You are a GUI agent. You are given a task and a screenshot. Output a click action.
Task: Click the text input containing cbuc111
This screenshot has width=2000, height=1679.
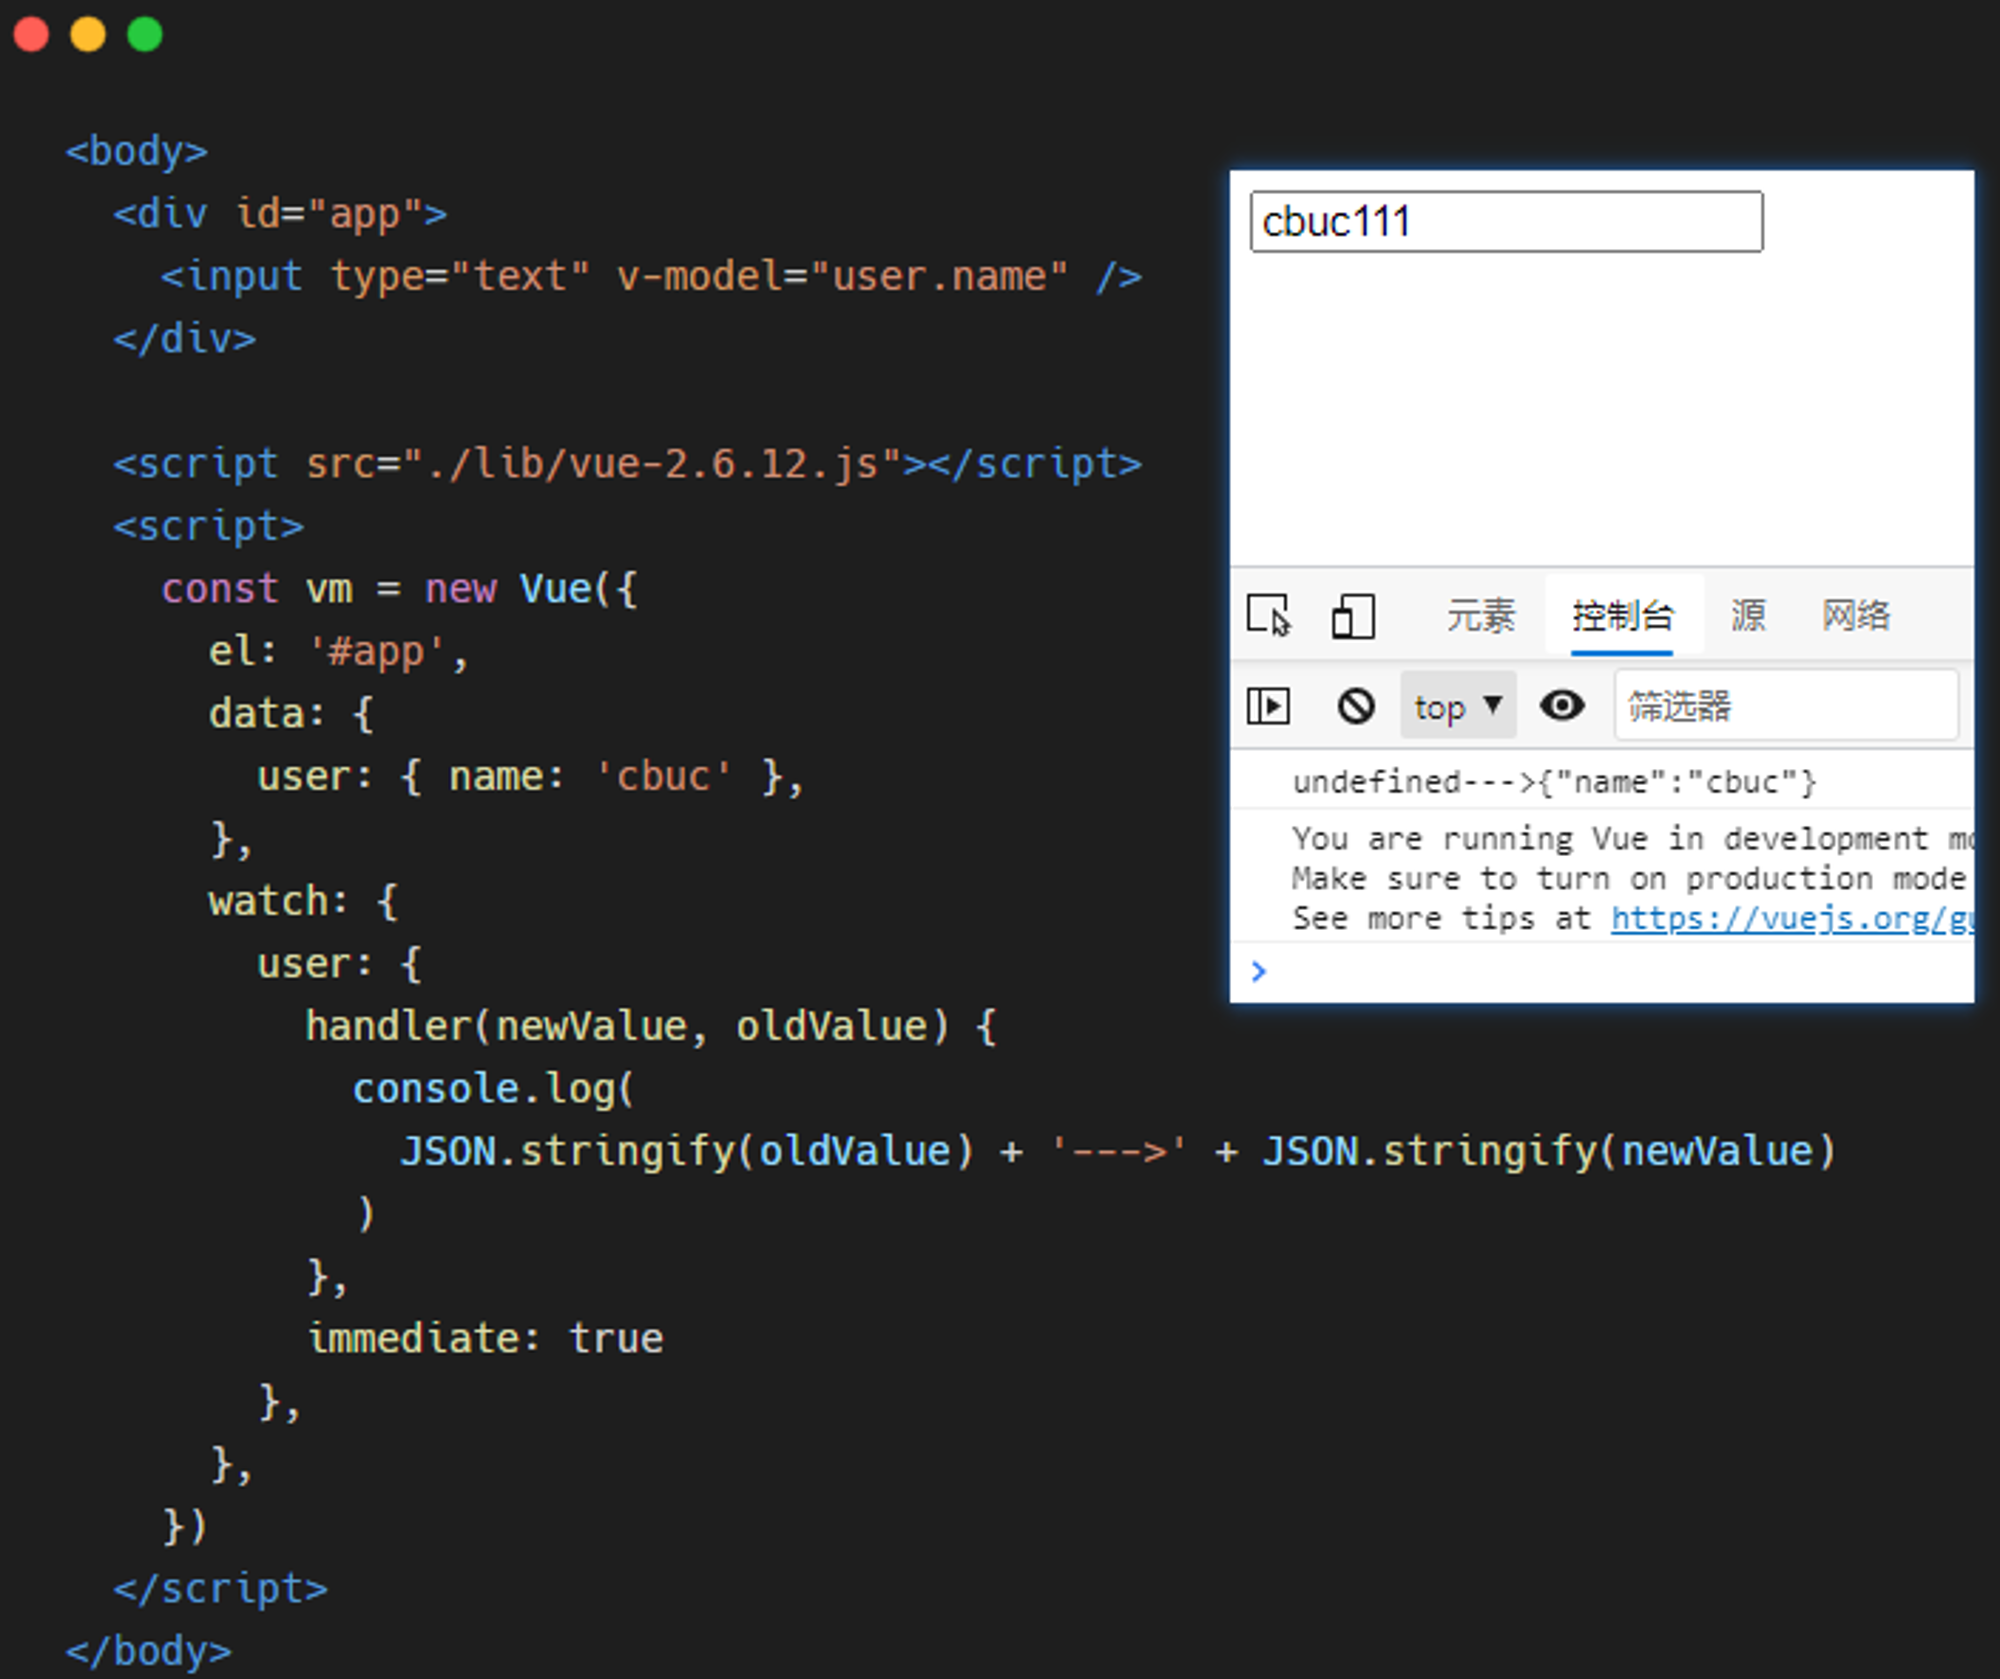[x=1506, y=221]
